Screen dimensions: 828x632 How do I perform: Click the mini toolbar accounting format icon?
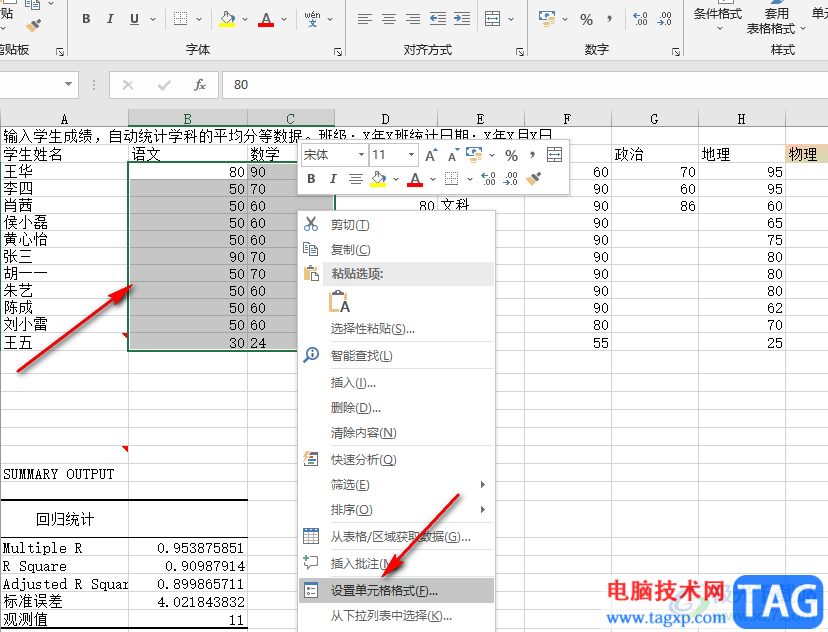(474, 155)
